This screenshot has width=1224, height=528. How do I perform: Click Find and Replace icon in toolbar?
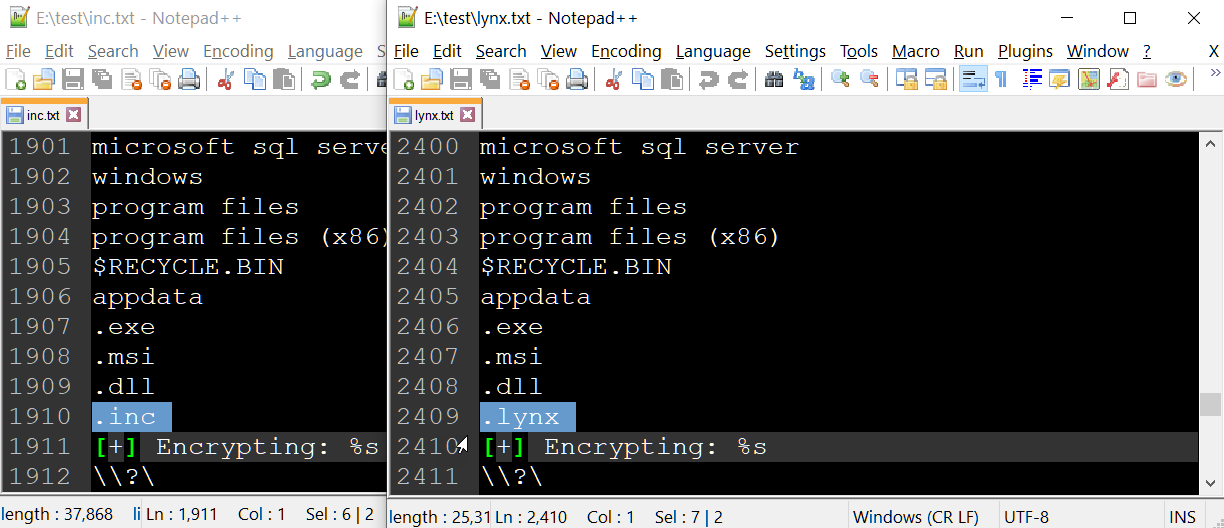803,80
